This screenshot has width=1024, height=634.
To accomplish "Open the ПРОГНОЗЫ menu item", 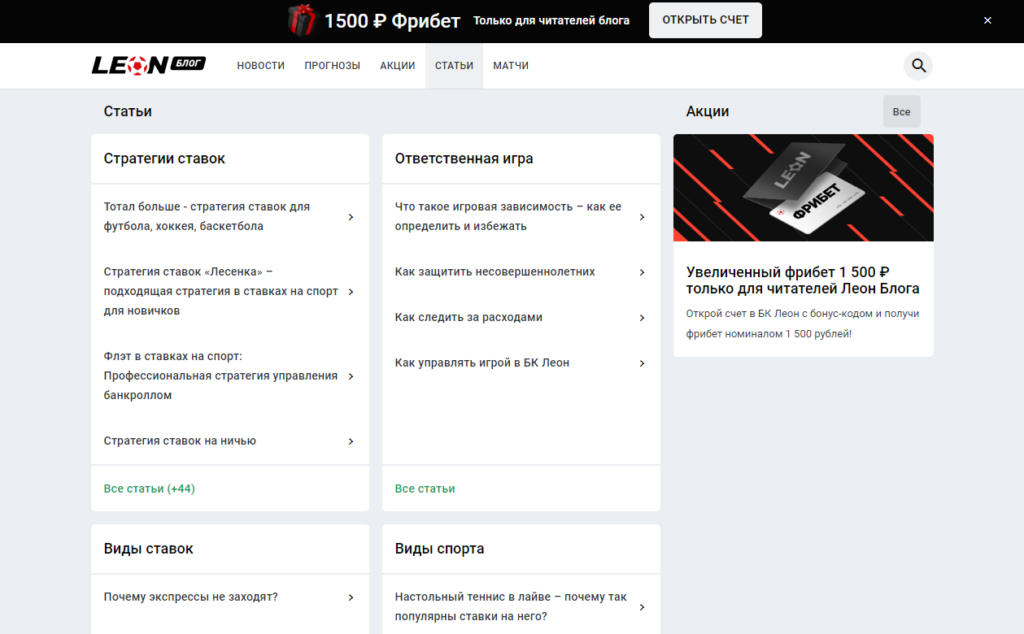I will [332, 66].
